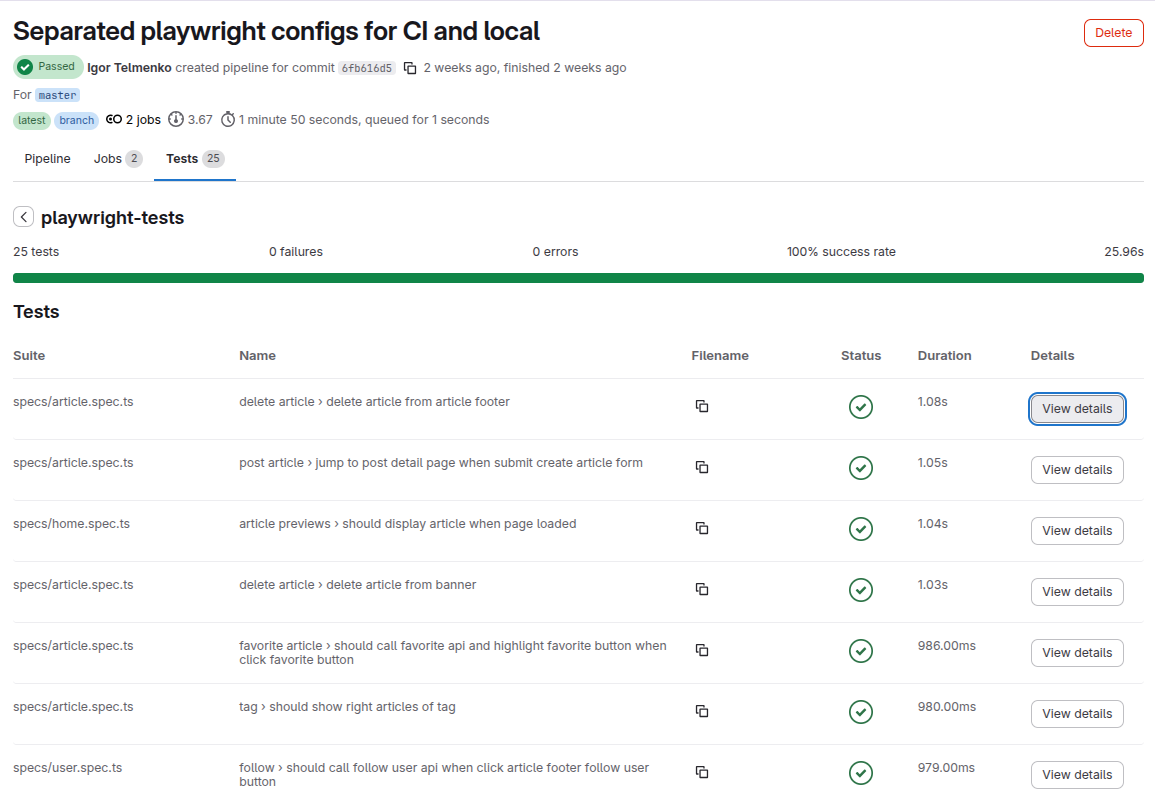Switch to the Pipeline tab
Screen dimensions: 1155x795
[x=47, y=159]
